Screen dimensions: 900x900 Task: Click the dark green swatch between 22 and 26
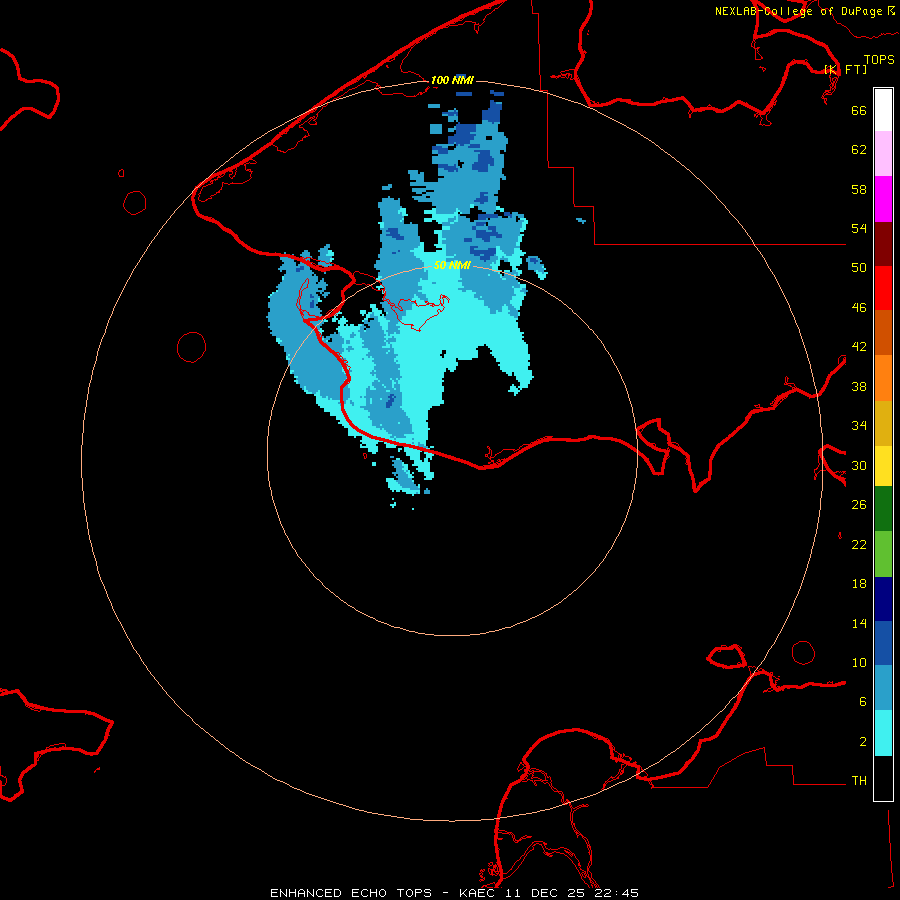point(883,509)
